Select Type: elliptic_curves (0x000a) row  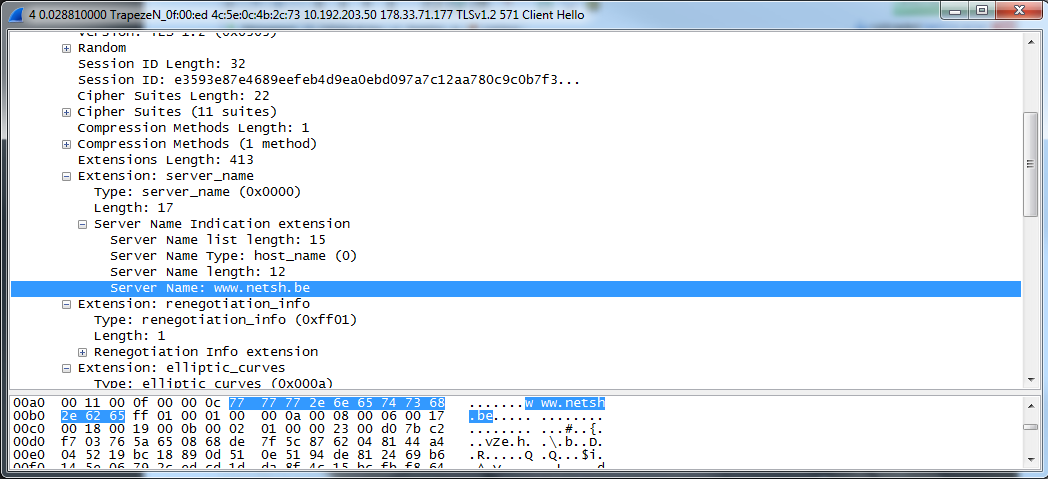[x=214, y=383]
